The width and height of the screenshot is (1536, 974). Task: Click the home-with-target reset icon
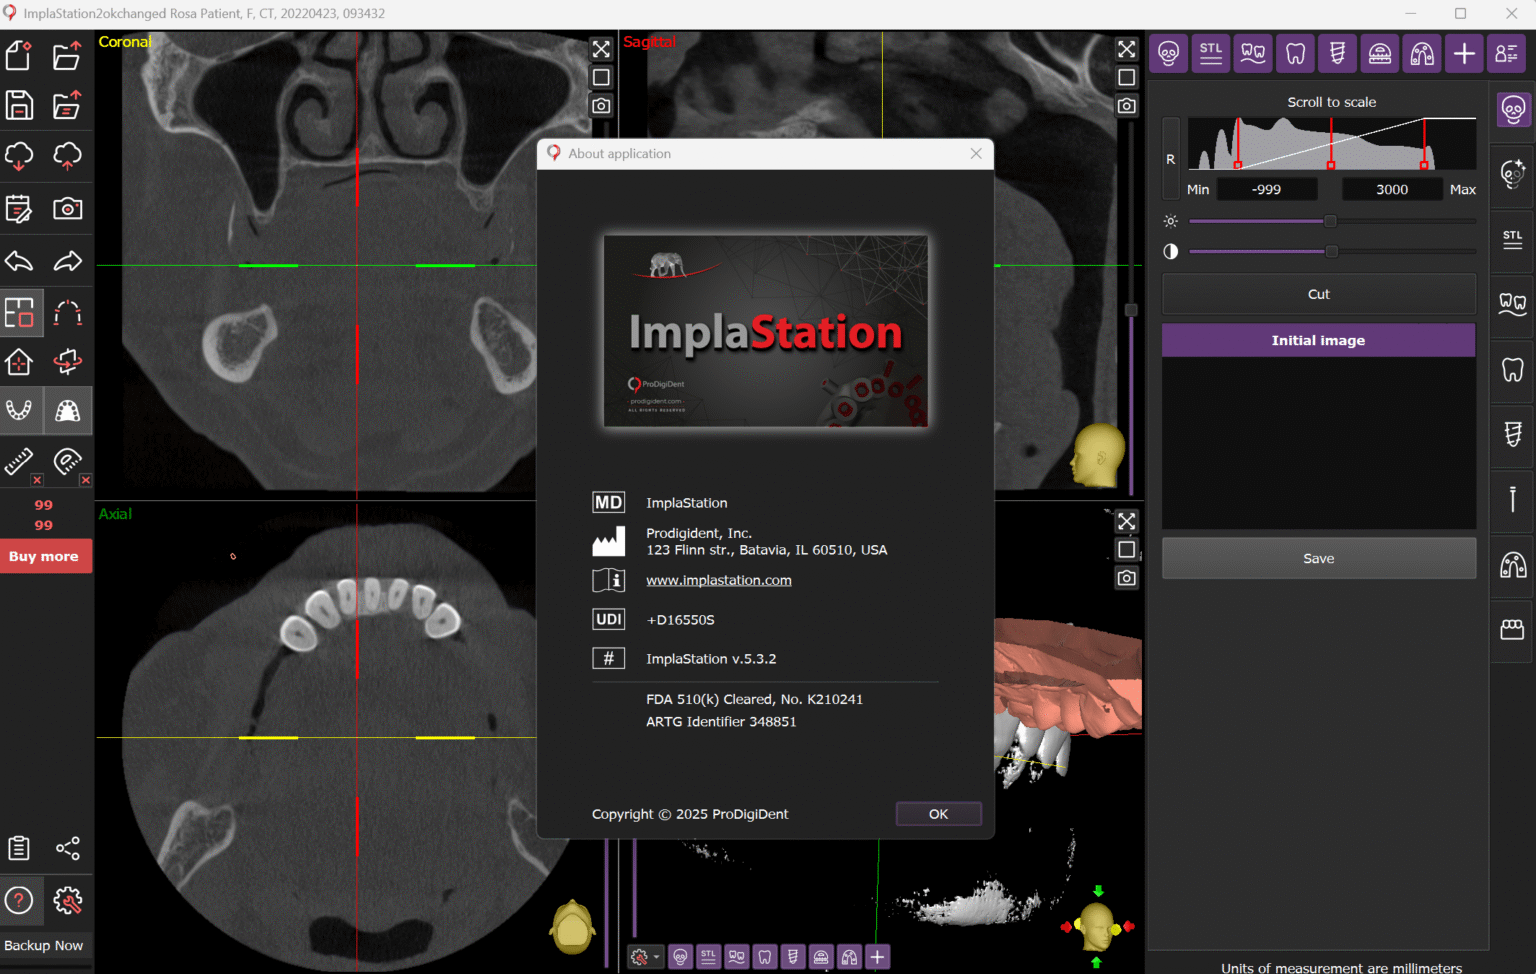[19, 361]
